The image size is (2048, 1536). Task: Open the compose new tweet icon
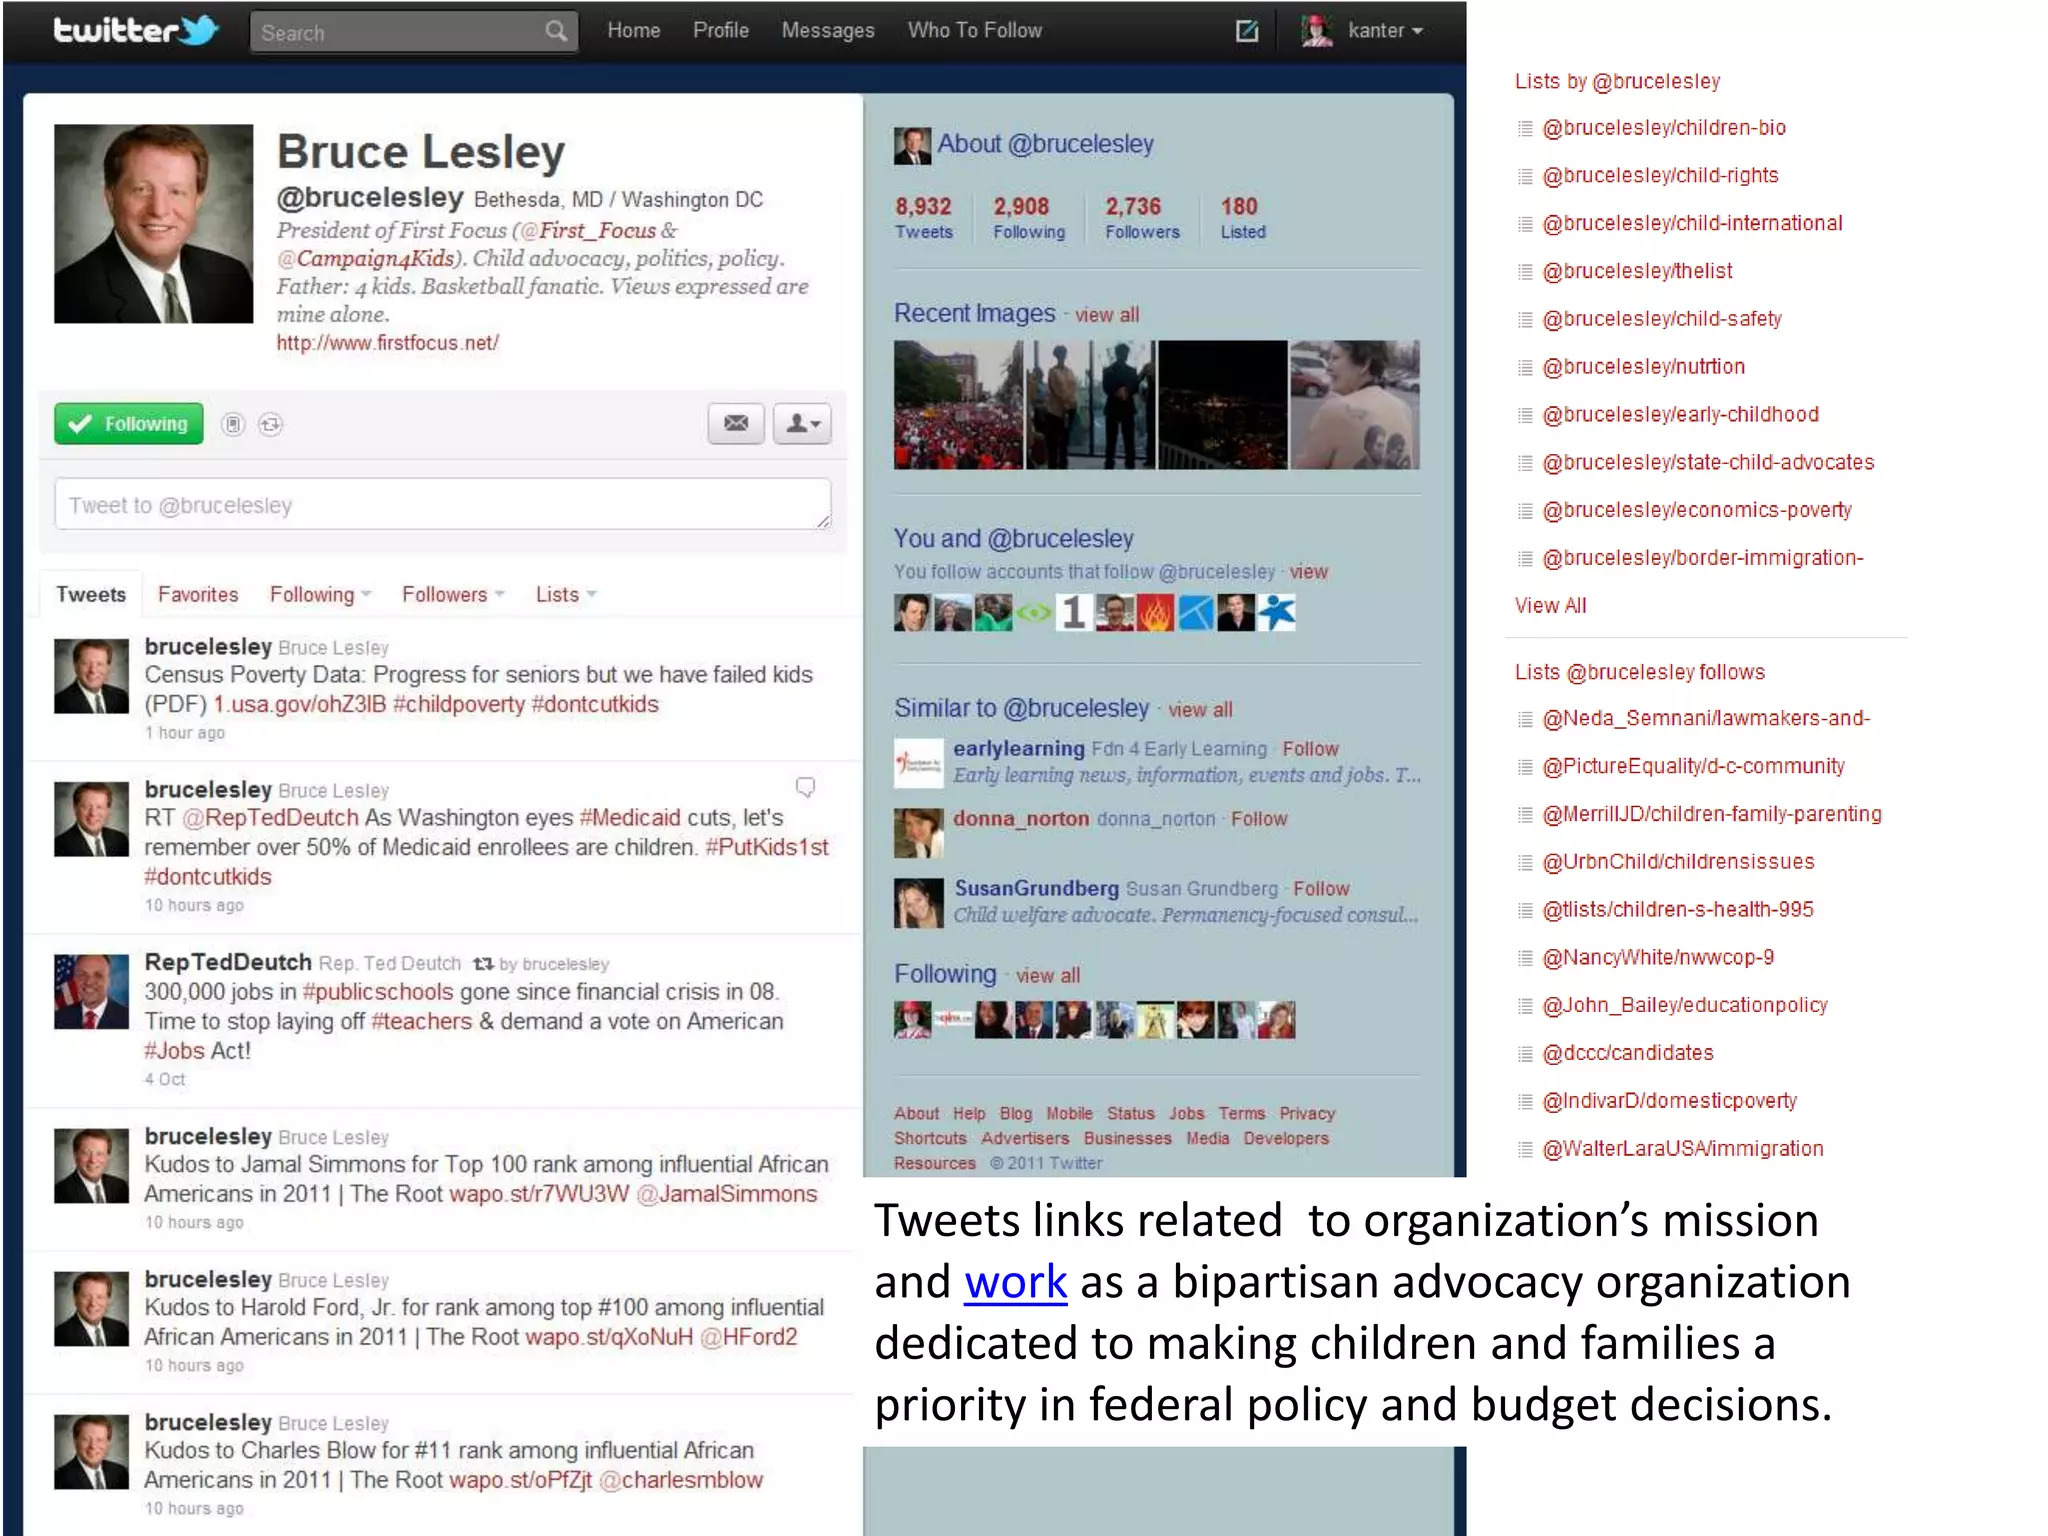(1247, 31)
